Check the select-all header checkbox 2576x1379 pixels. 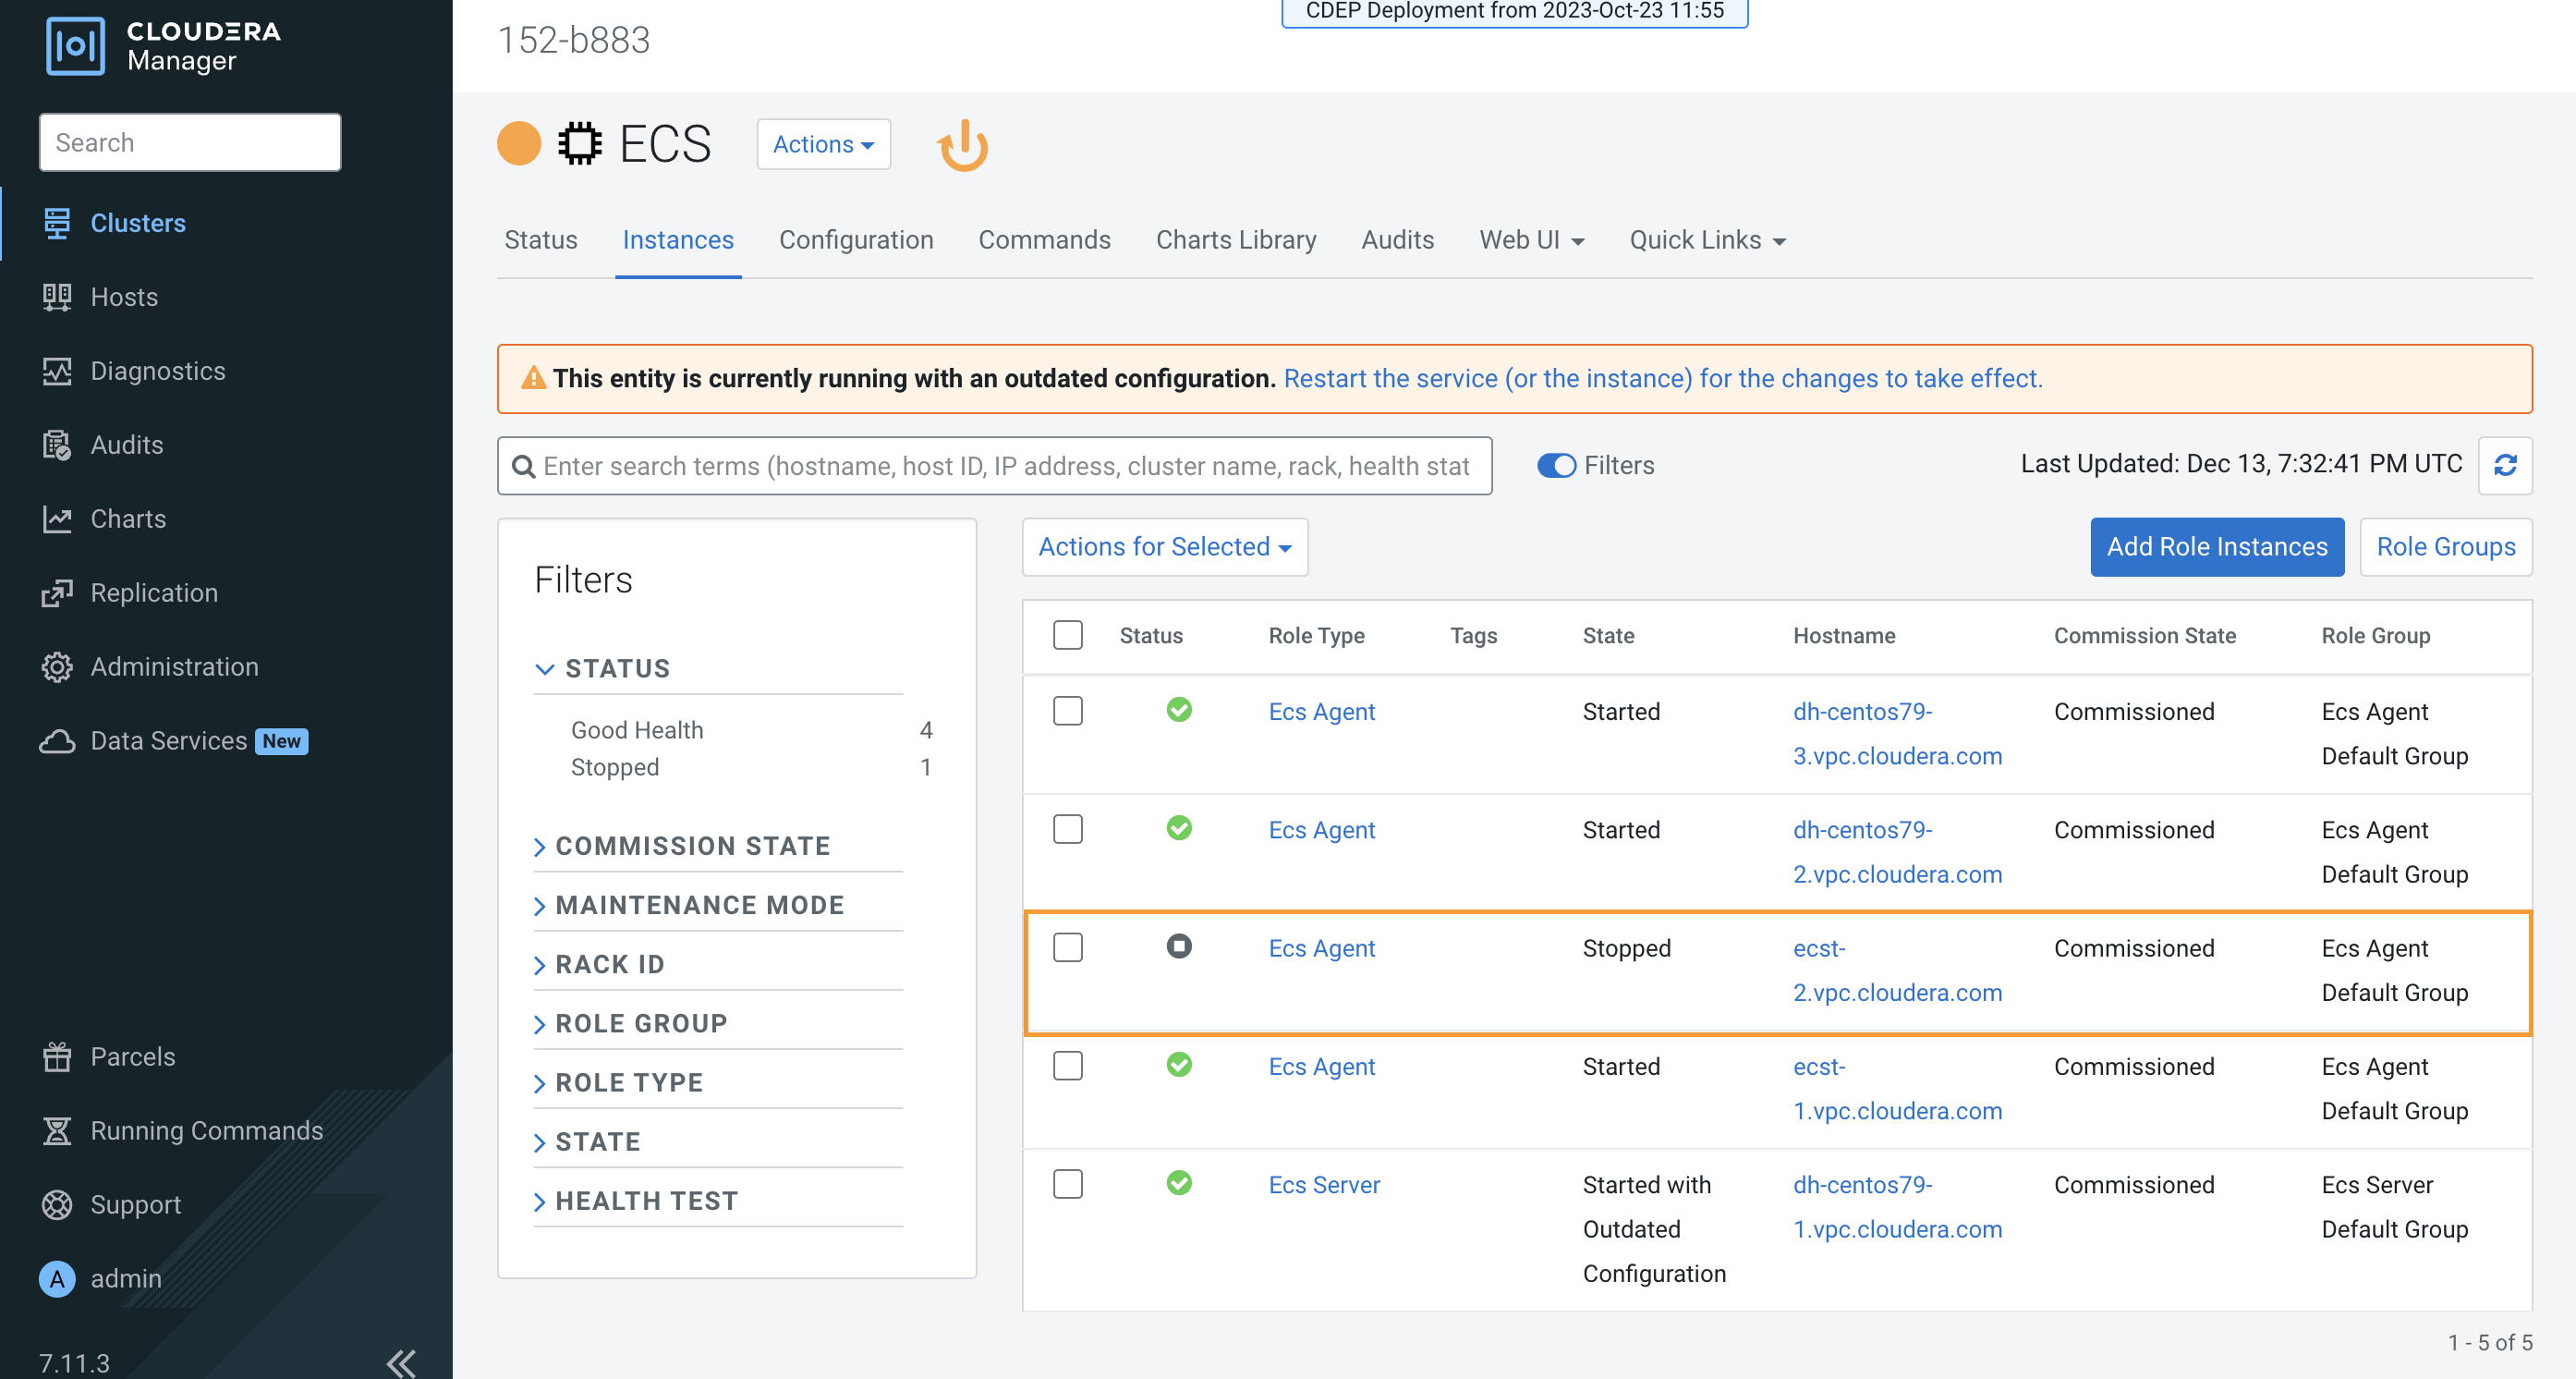click(x=1067, y=635)
